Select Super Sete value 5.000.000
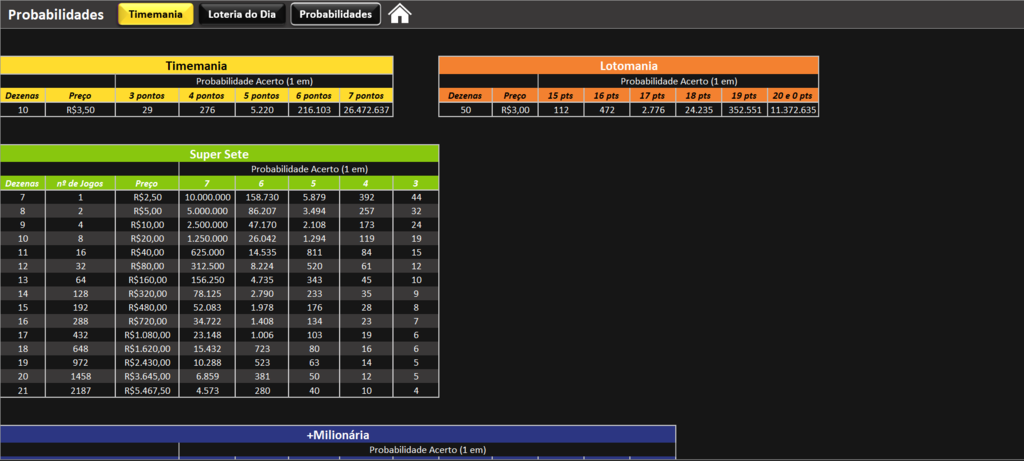 coord(207,211)
